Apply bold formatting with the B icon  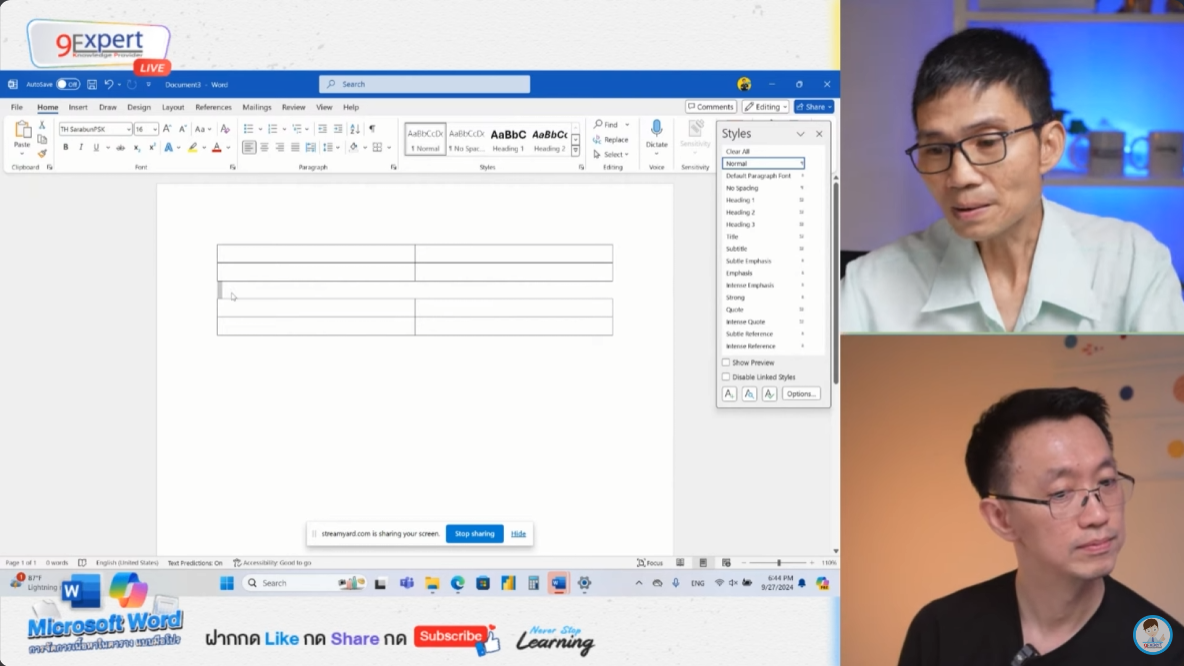66,148
